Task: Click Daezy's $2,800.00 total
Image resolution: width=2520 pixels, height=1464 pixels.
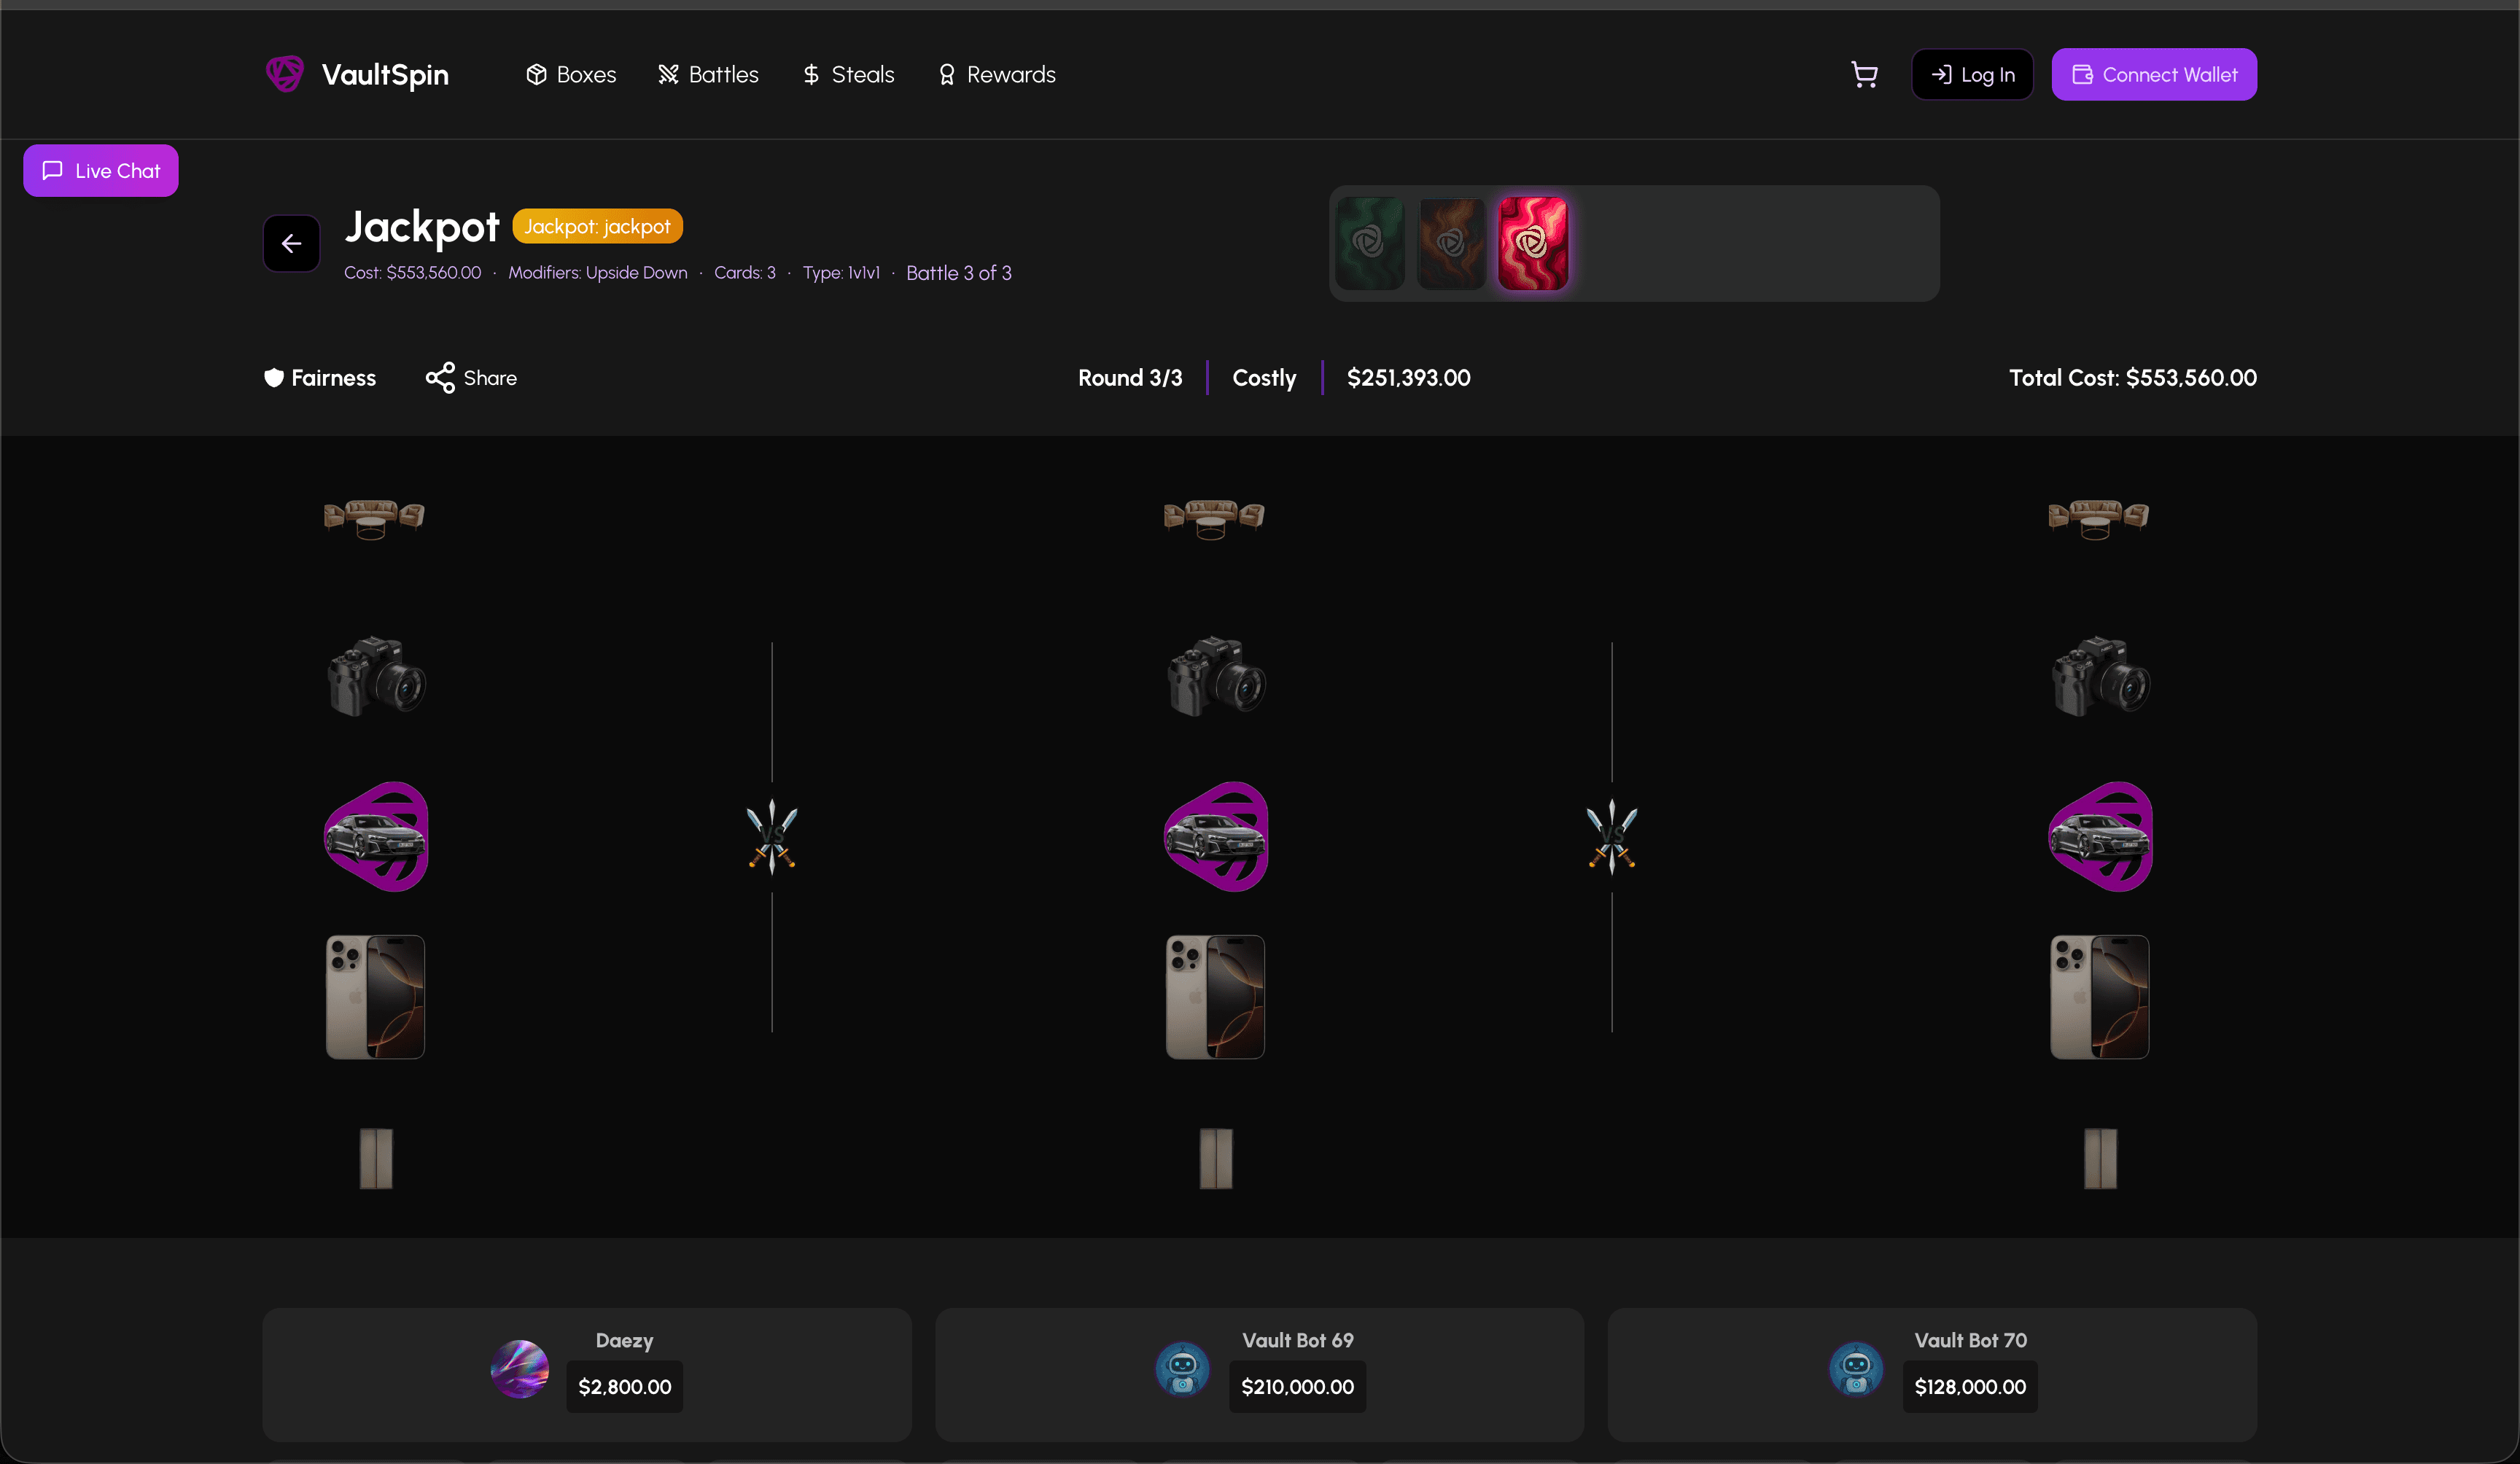Action: click(x=625, y=1387)
